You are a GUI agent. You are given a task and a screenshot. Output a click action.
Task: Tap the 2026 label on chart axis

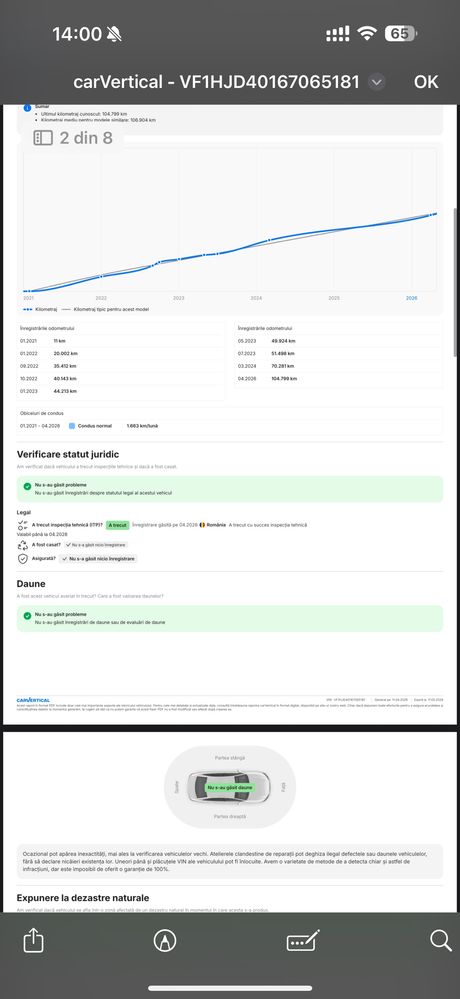[x=412, y=298]
